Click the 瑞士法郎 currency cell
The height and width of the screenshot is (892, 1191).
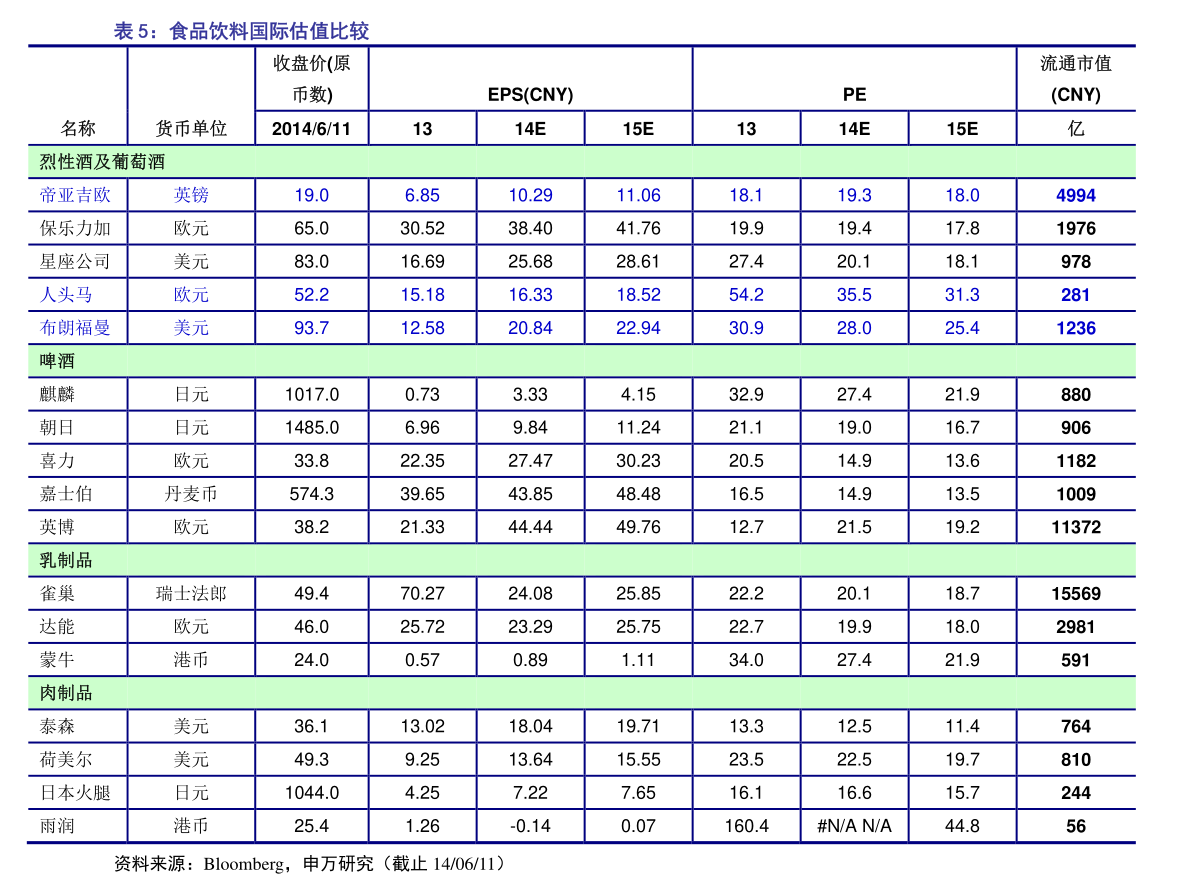click(x=191, y=593)
